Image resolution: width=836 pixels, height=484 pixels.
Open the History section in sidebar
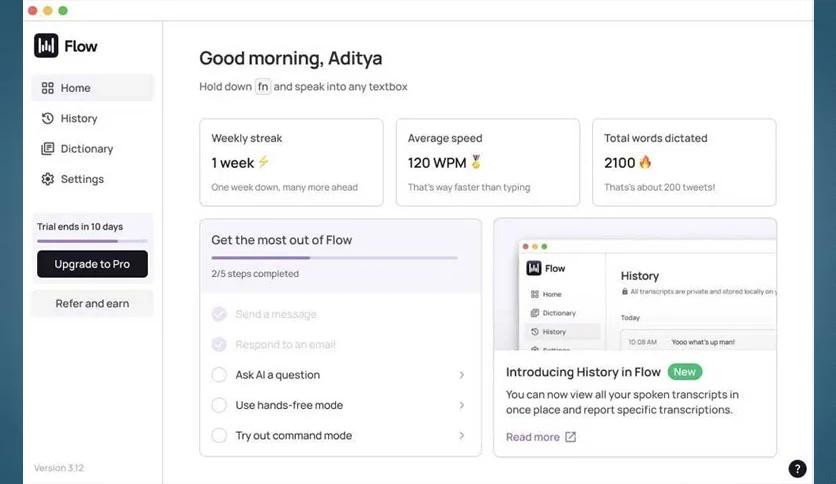(x=78, y=118)
